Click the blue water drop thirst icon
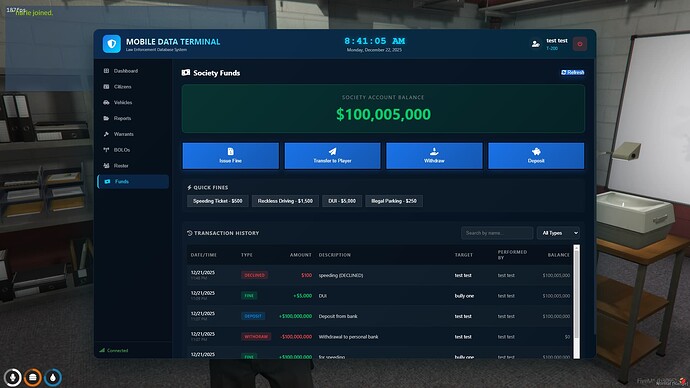 (x=53, y=377)
